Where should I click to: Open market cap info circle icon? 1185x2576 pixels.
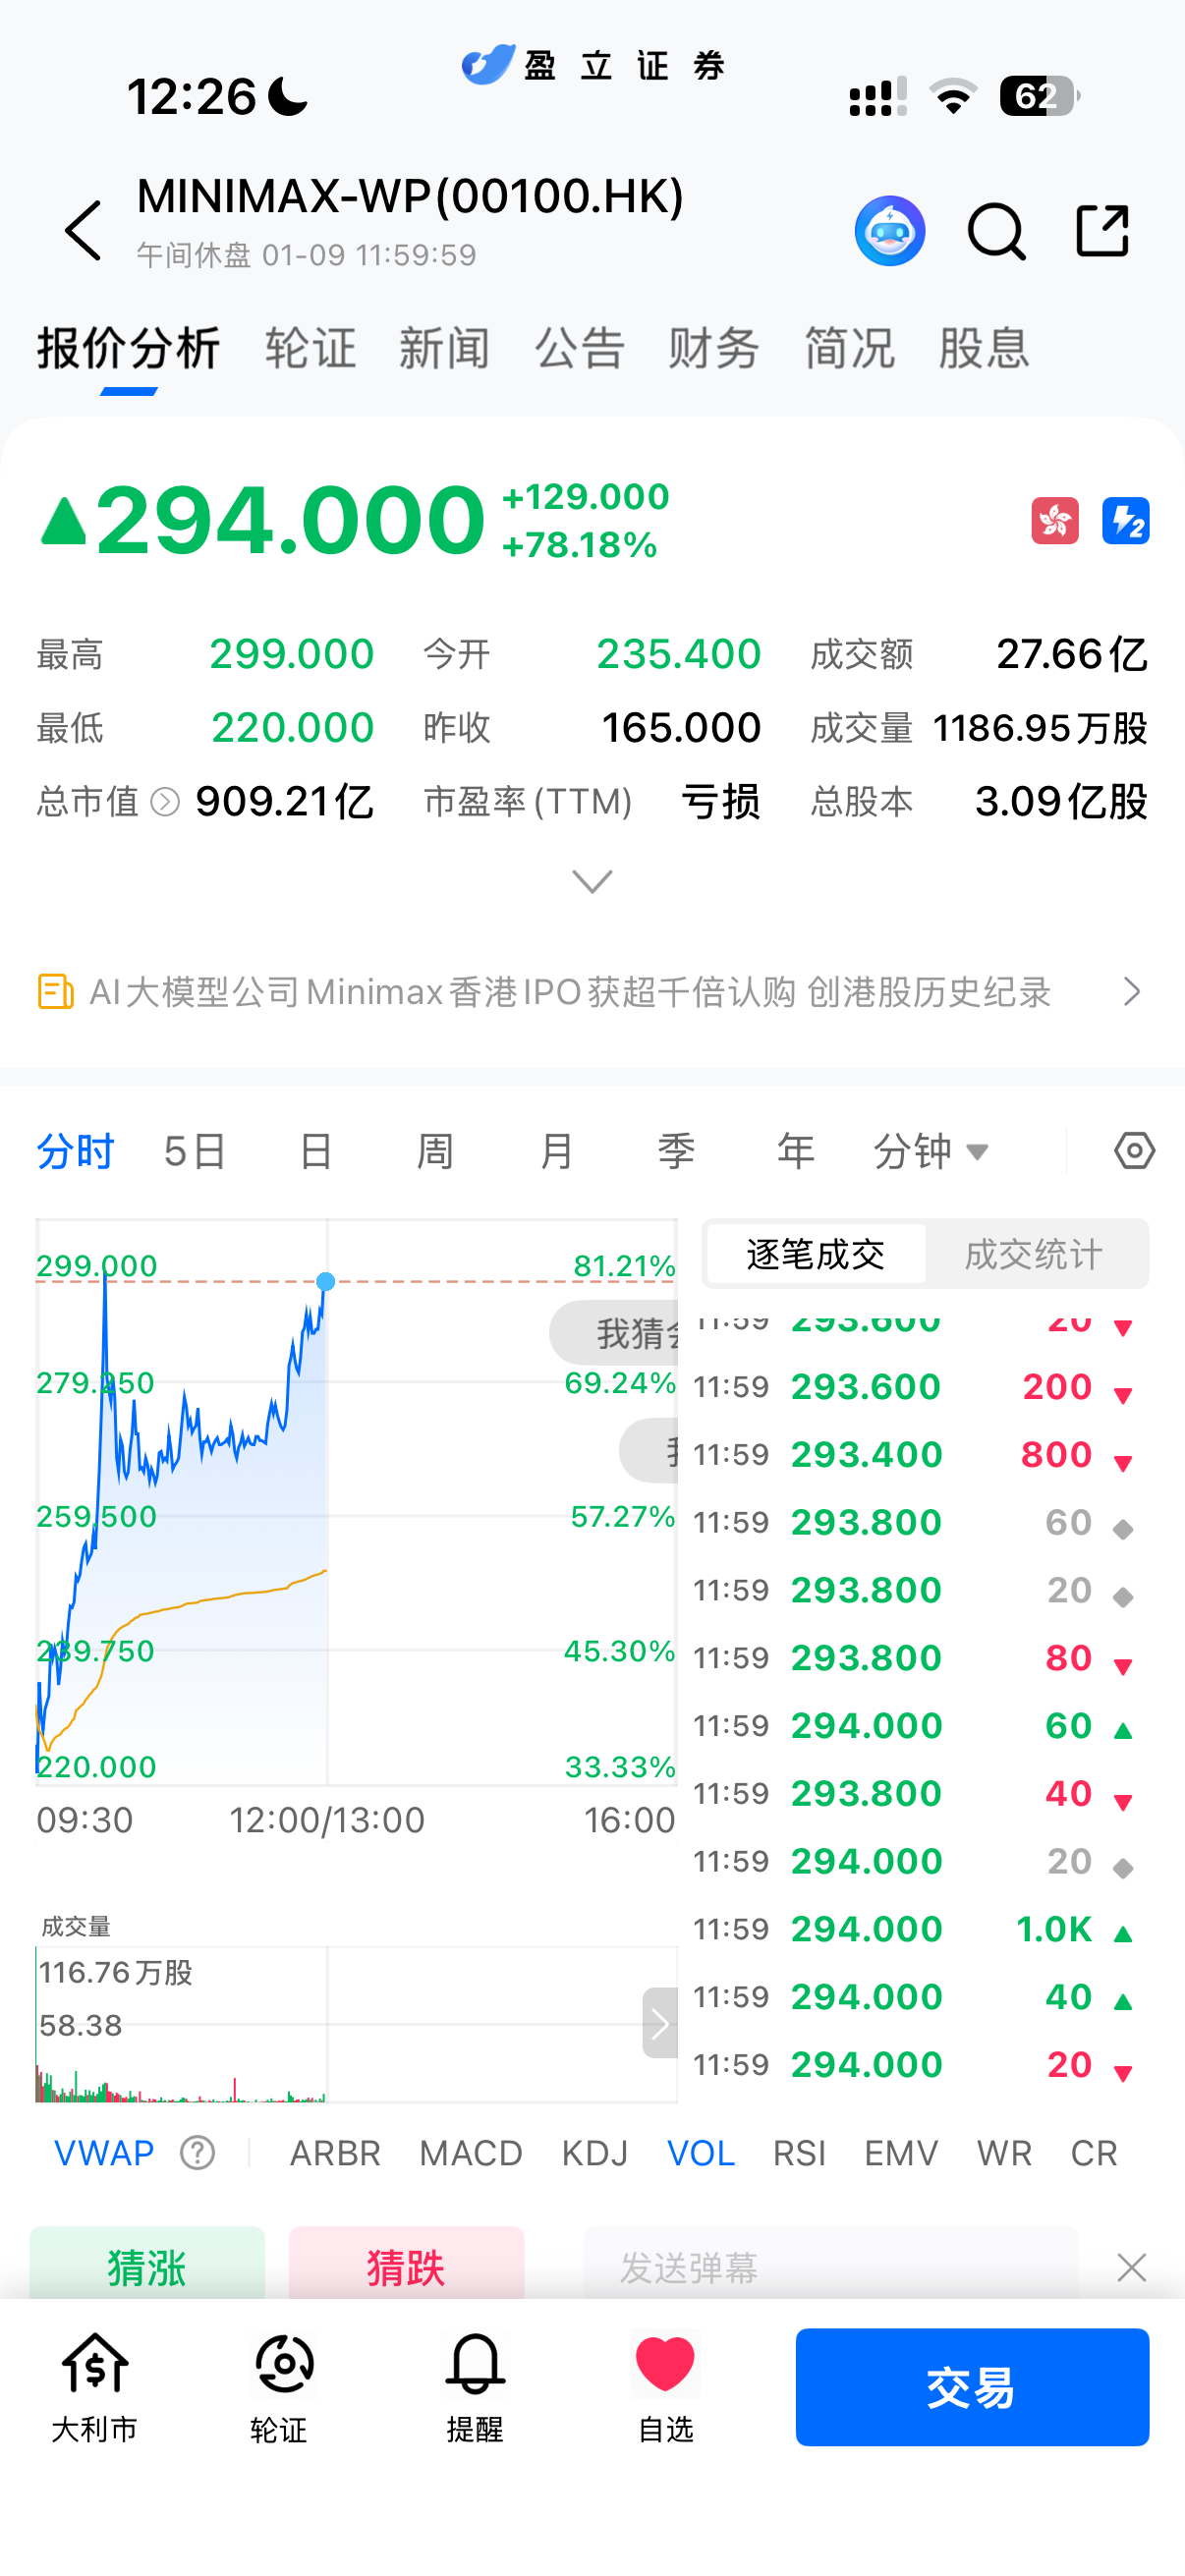pyautogui.click(x=165, y=802)
